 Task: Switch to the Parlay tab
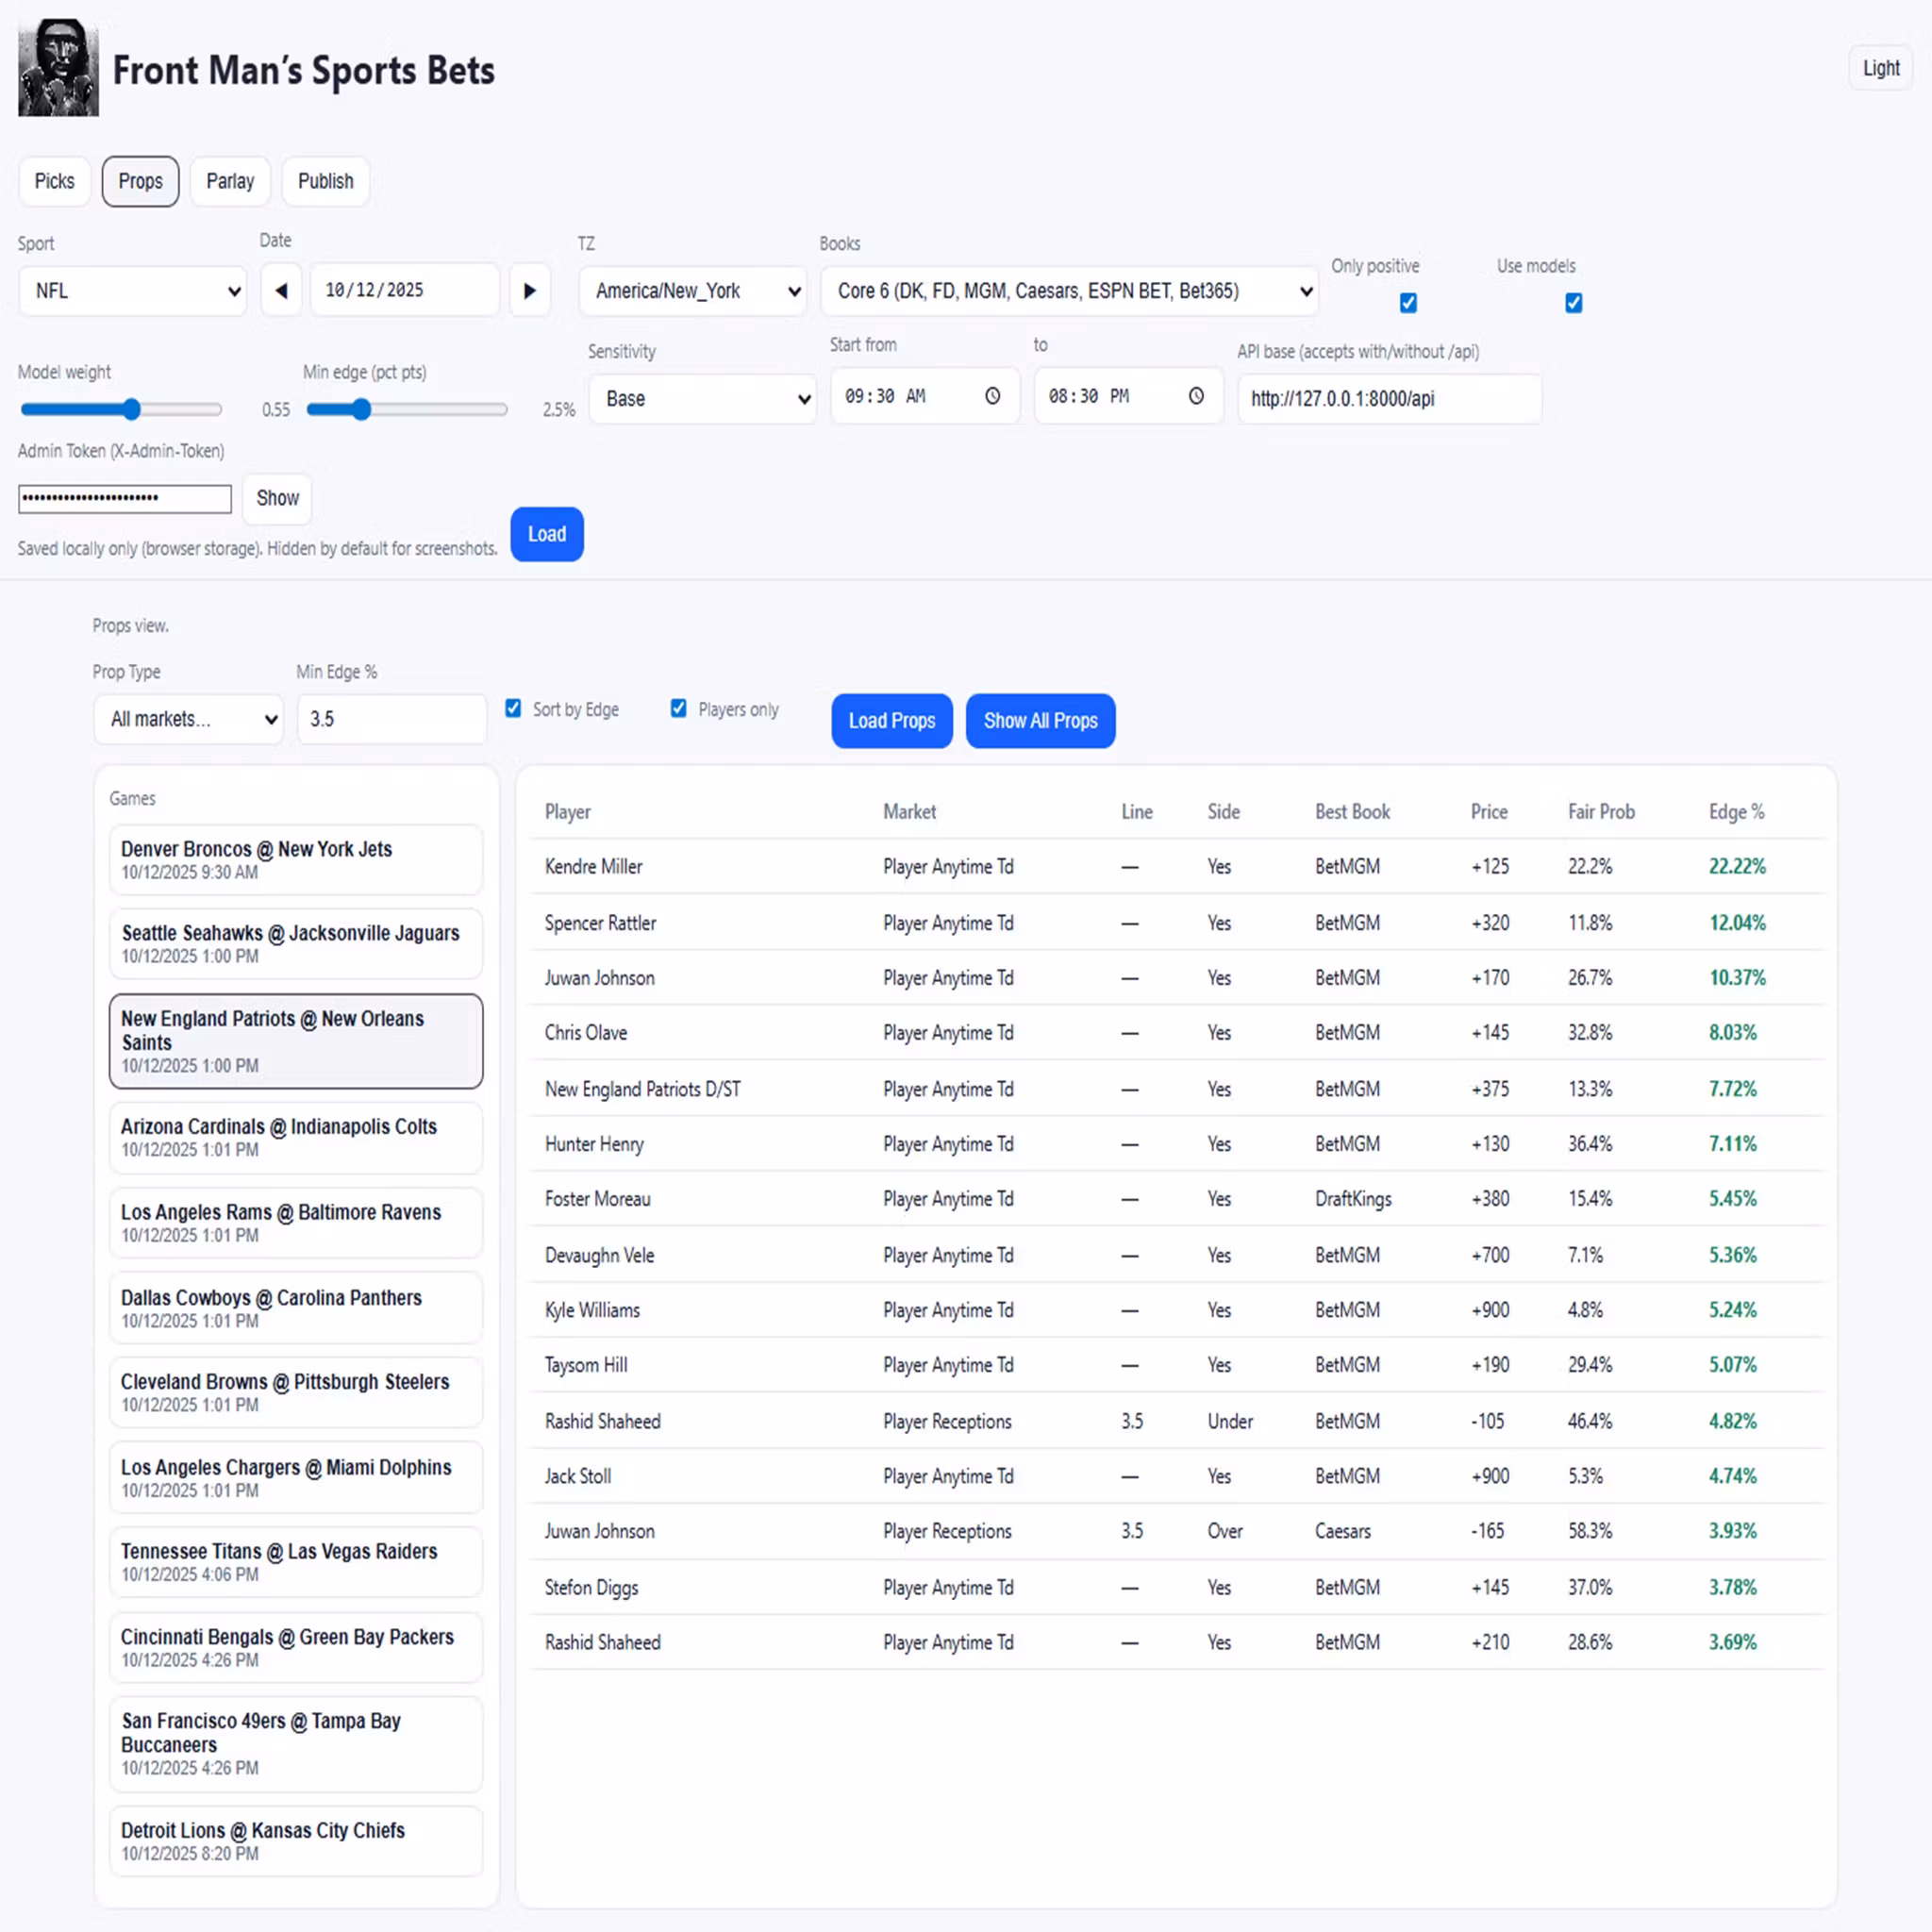point(230,181)
